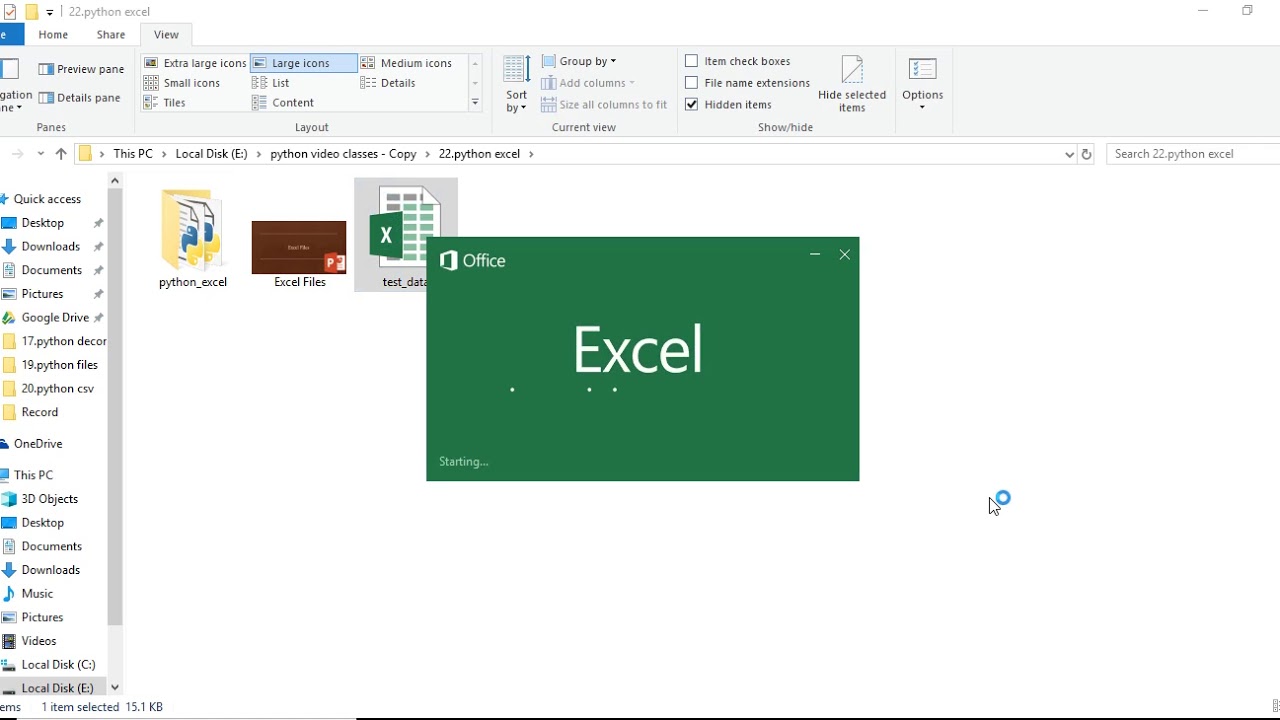Switch view to List layout
1280x720 pixels.
(x=271, y=83)
